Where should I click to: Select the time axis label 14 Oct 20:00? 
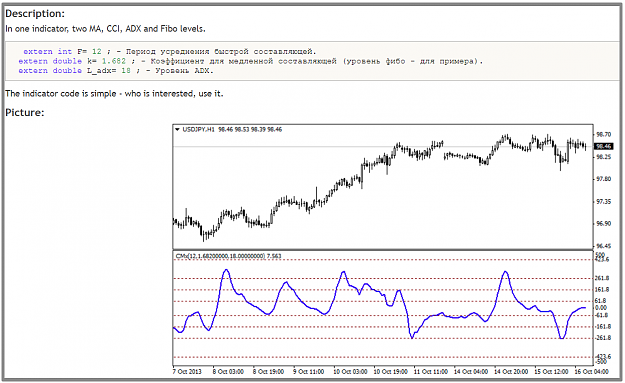pyautogui.click(x=511, y=371)
